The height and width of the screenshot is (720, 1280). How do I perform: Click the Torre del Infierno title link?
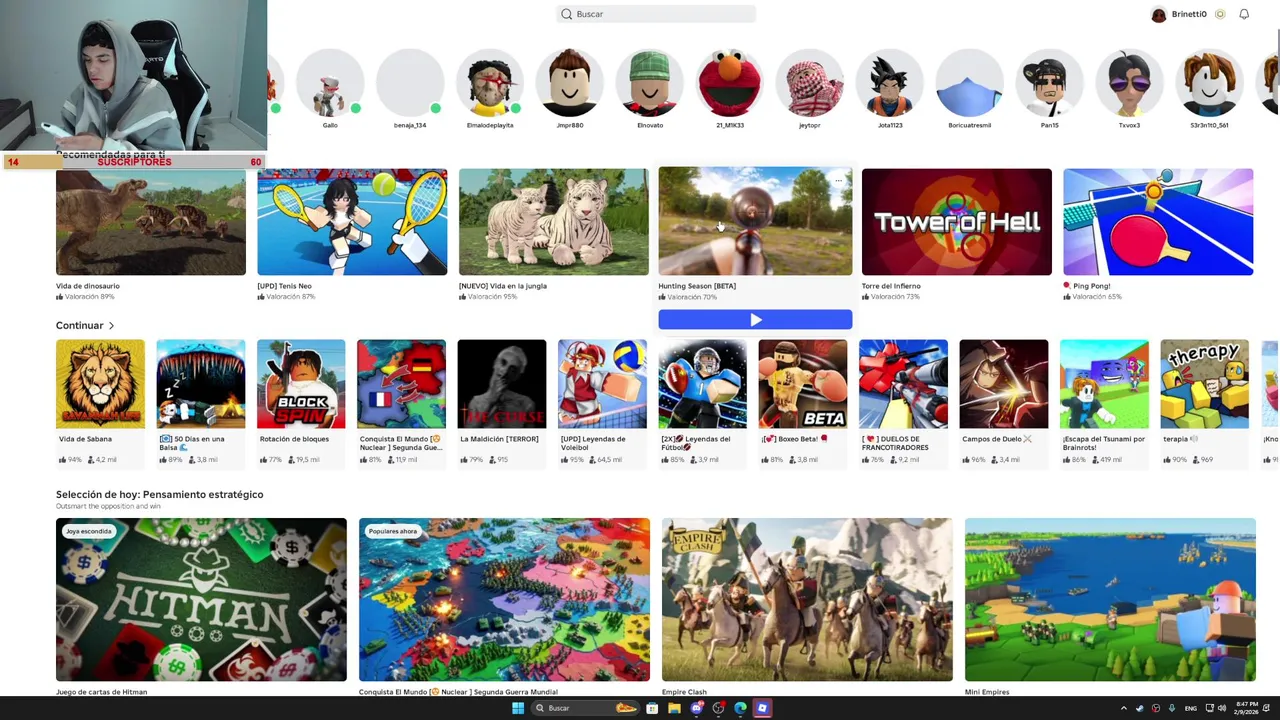point(891,286)
